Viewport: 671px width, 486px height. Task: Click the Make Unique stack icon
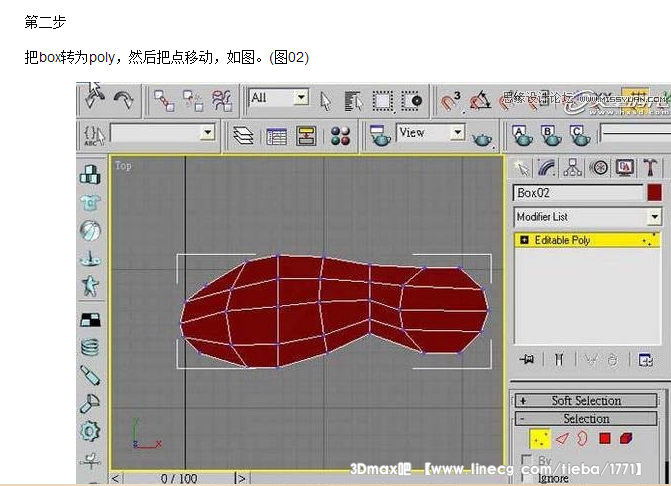591,360
